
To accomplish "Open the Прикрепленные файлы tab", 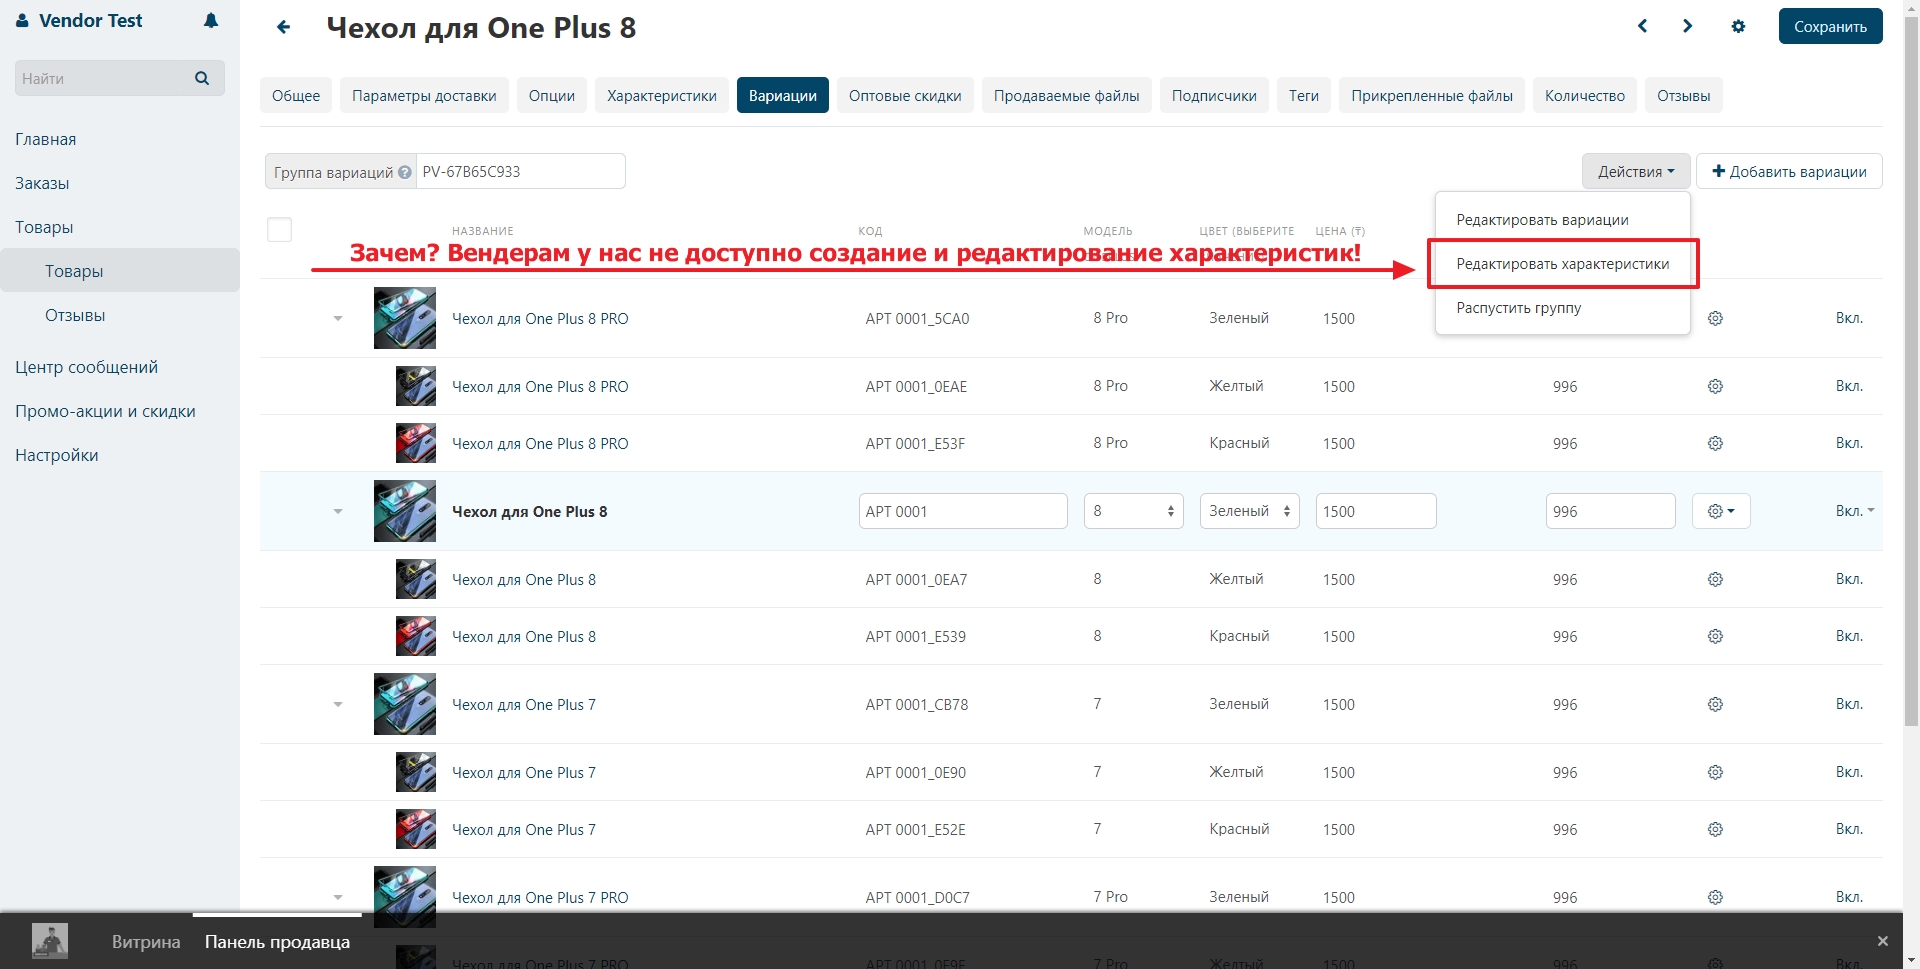I will point(1432,95).
